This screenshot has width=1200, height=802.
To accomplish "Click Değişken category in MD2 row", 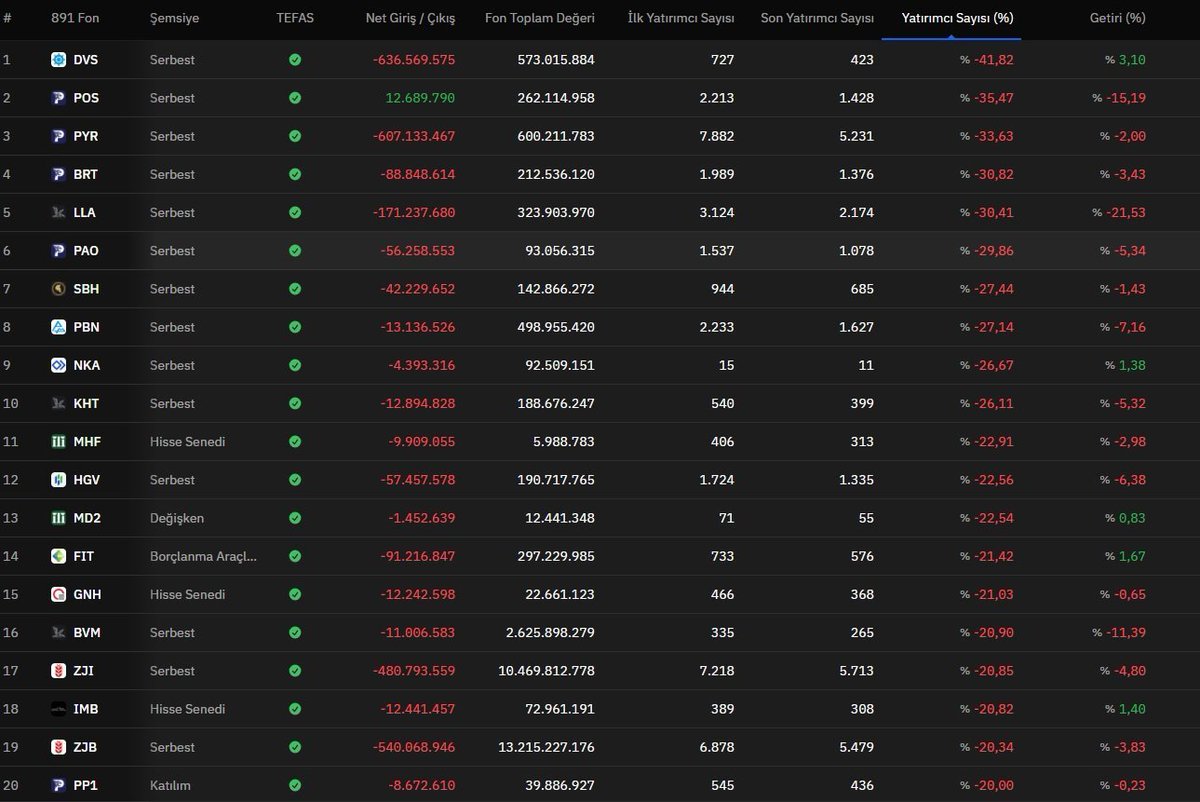I will pyautogui.click(x=177, y=518).
